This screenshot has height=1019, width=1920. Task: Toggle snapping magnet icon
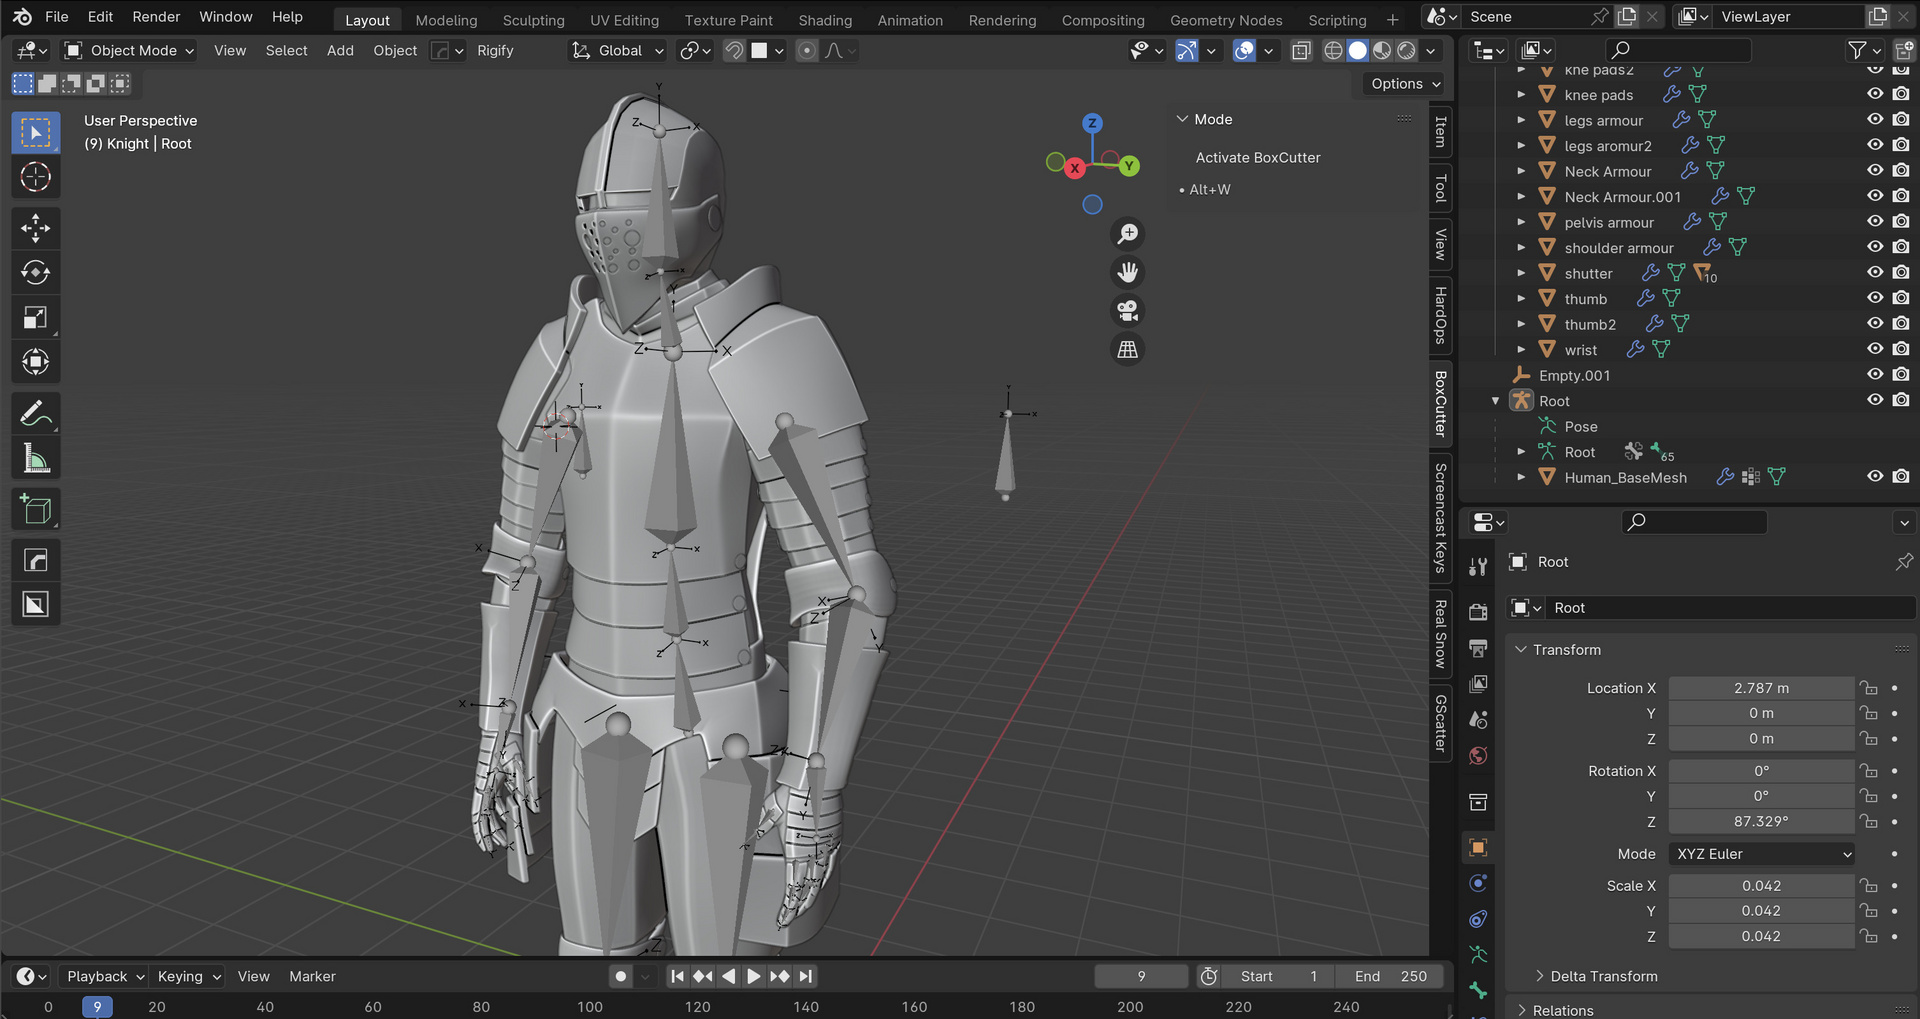pyautogui.click(x=734, y=50)
